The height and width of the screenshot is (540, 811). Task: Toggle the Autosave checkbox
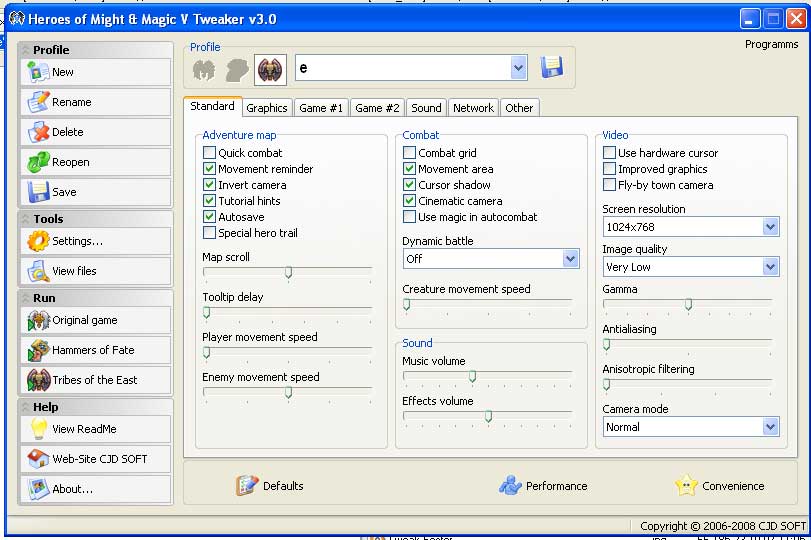(x=209, y=217)
